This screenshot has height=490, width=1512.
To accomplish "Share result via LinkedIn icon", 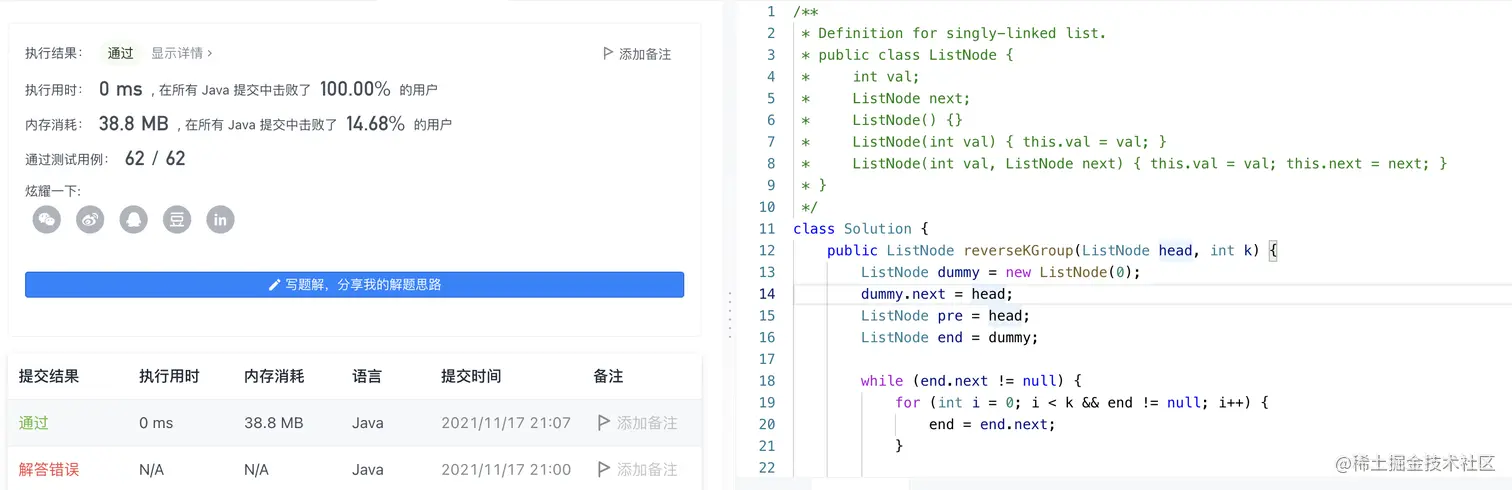I will point(220,219).
